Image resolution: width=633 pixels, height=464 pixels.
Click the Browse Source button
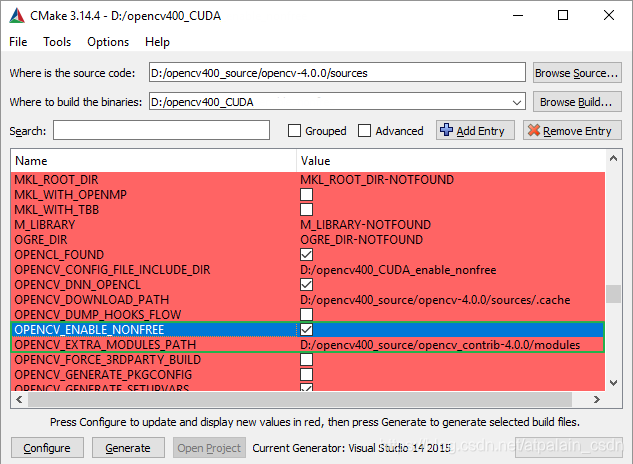[577, 73]
